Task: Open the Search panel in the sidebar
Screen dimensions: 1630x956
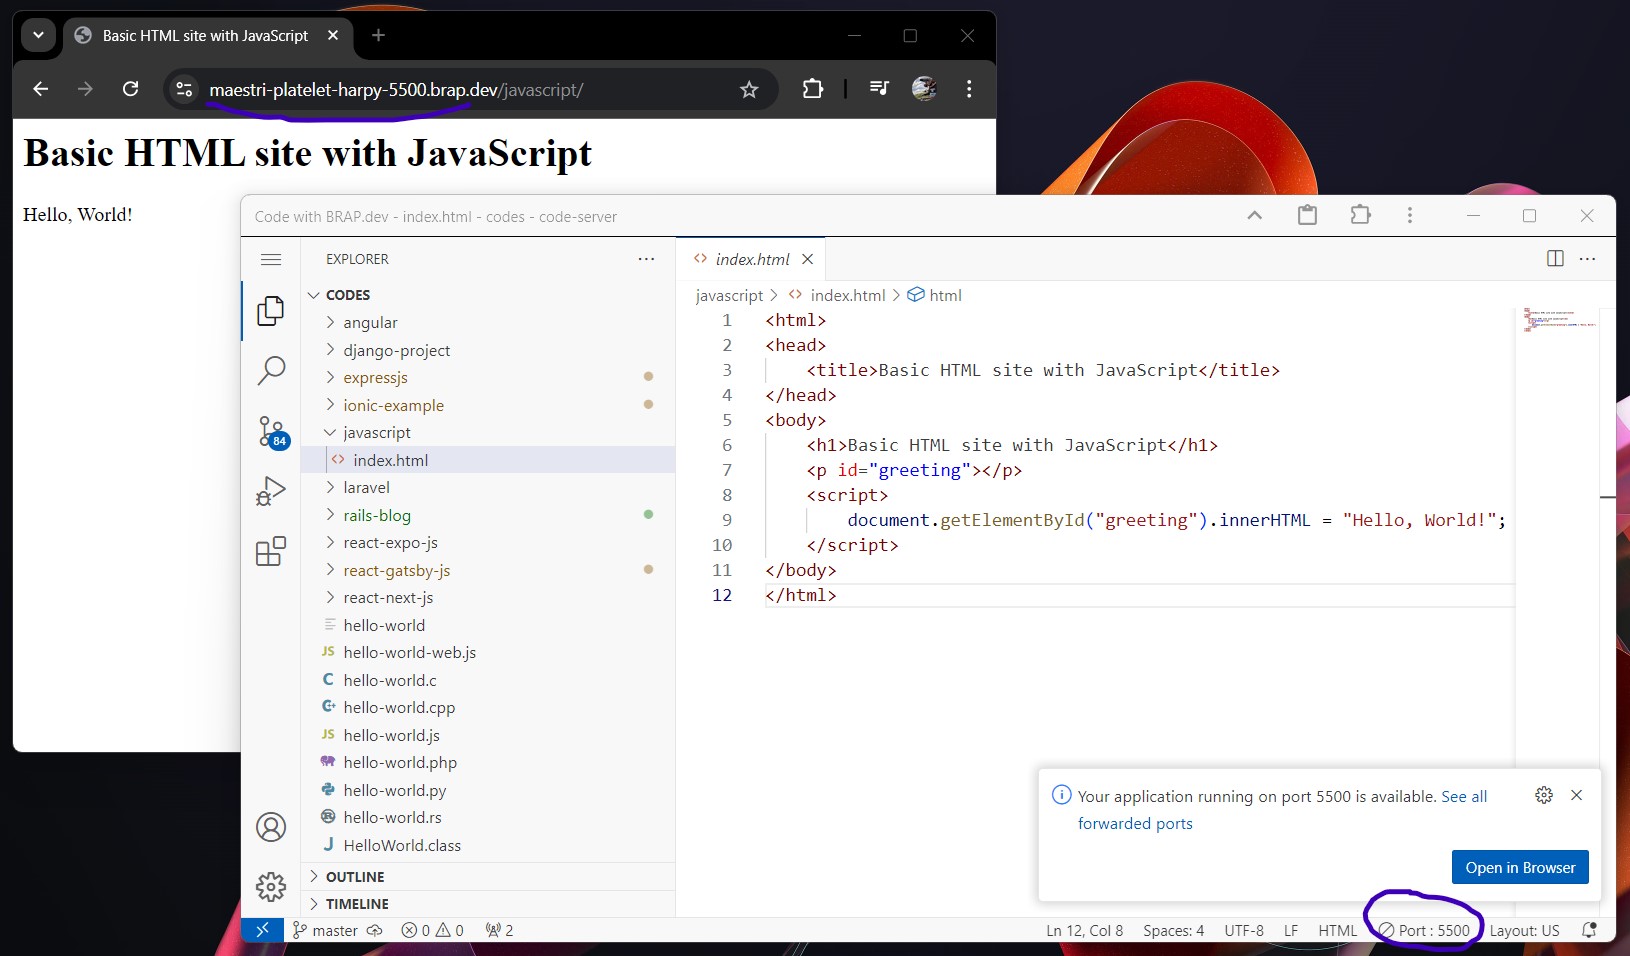Action: [271, 370]
